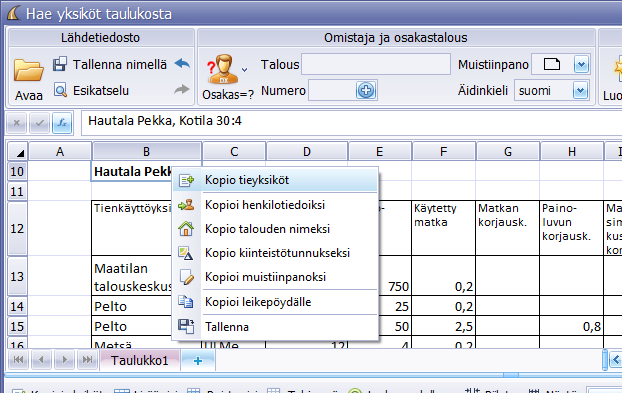Go to first sheet navigation button
Image resolution: width=622 pixels, height=393 pixels.
[18, 360]
